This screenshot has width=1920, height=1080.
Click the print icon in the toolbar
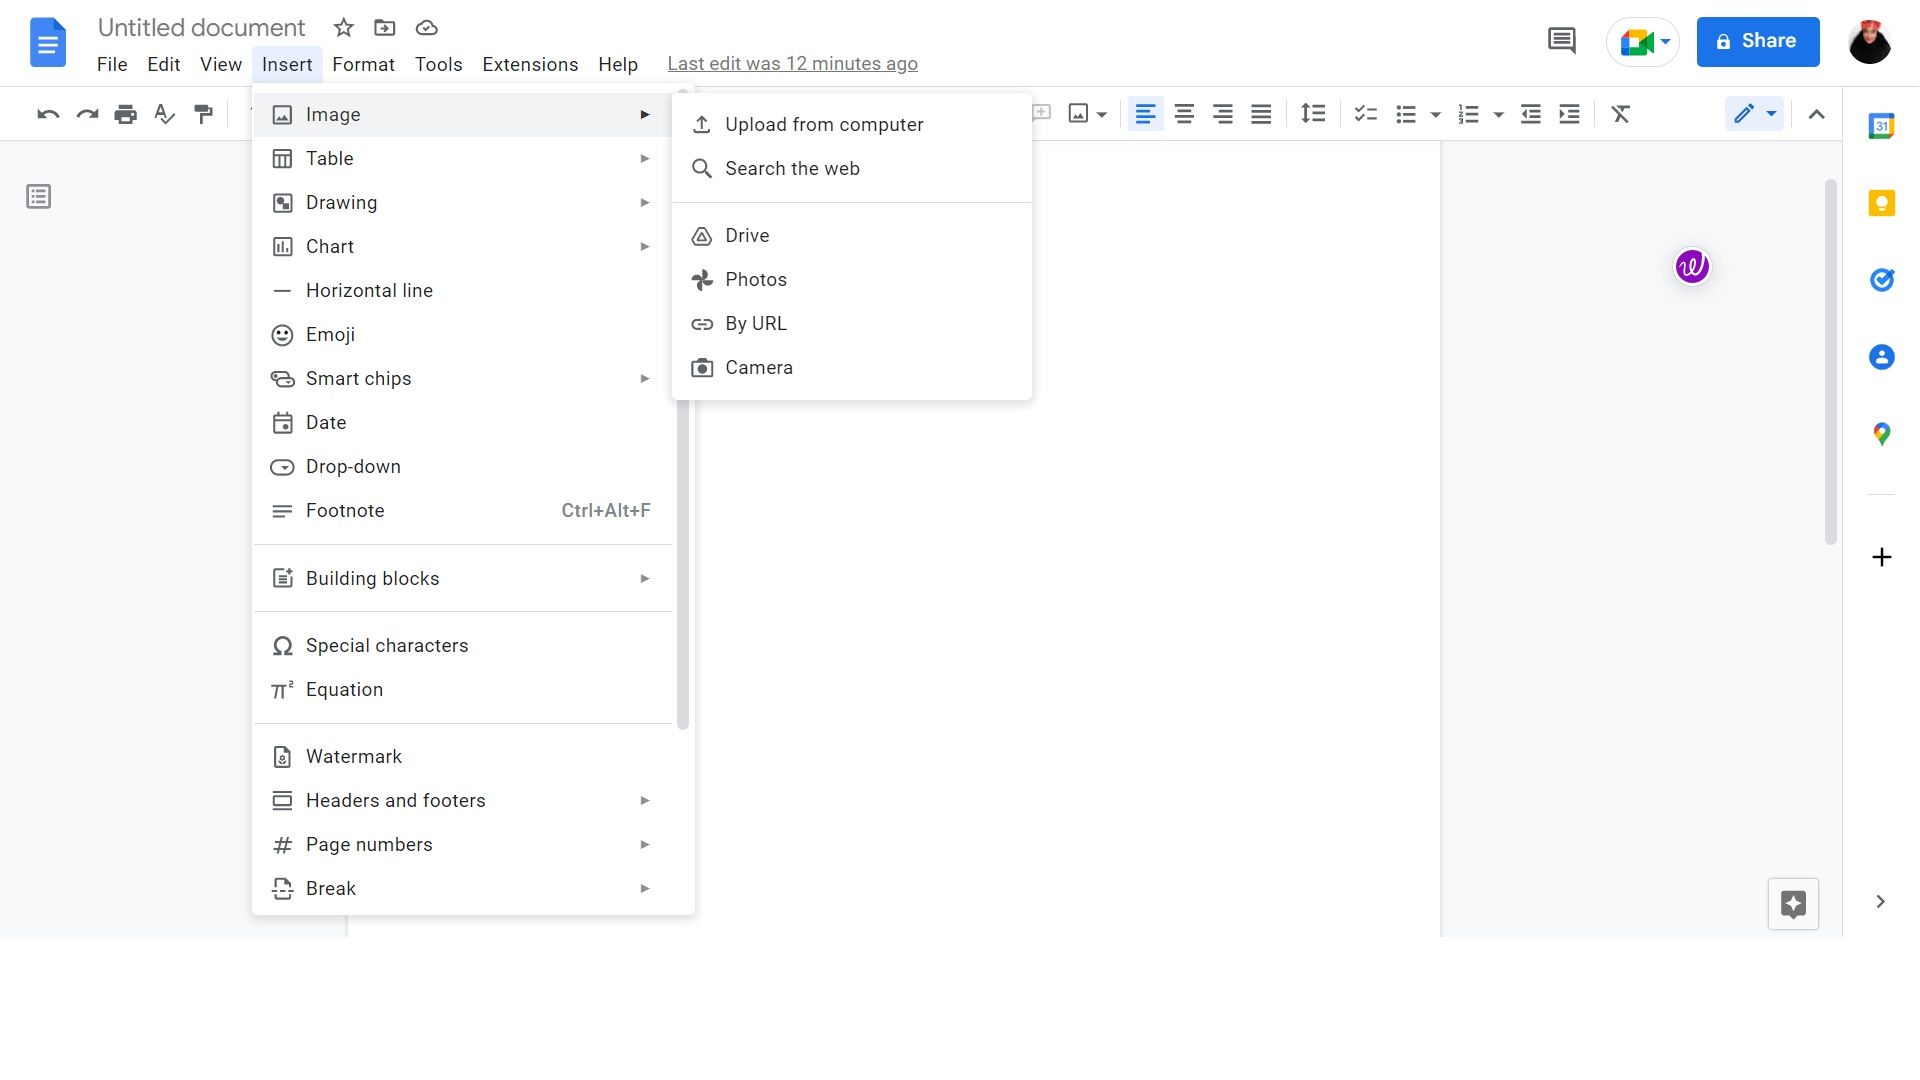[x=125, y=114]
